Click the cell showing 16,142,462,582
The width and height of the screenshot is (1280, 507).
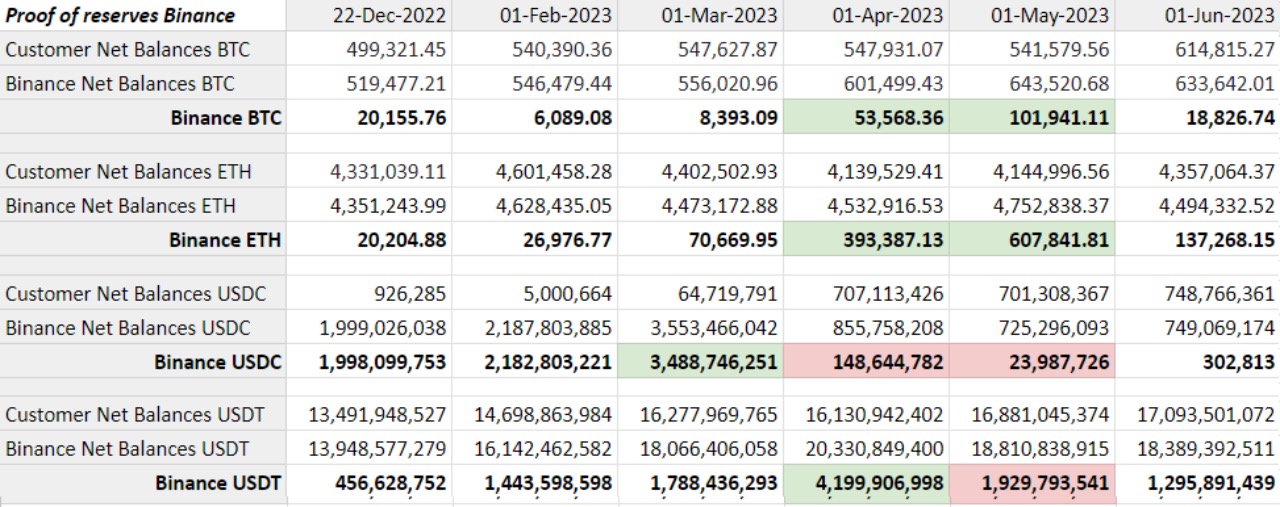pos(534,449)
